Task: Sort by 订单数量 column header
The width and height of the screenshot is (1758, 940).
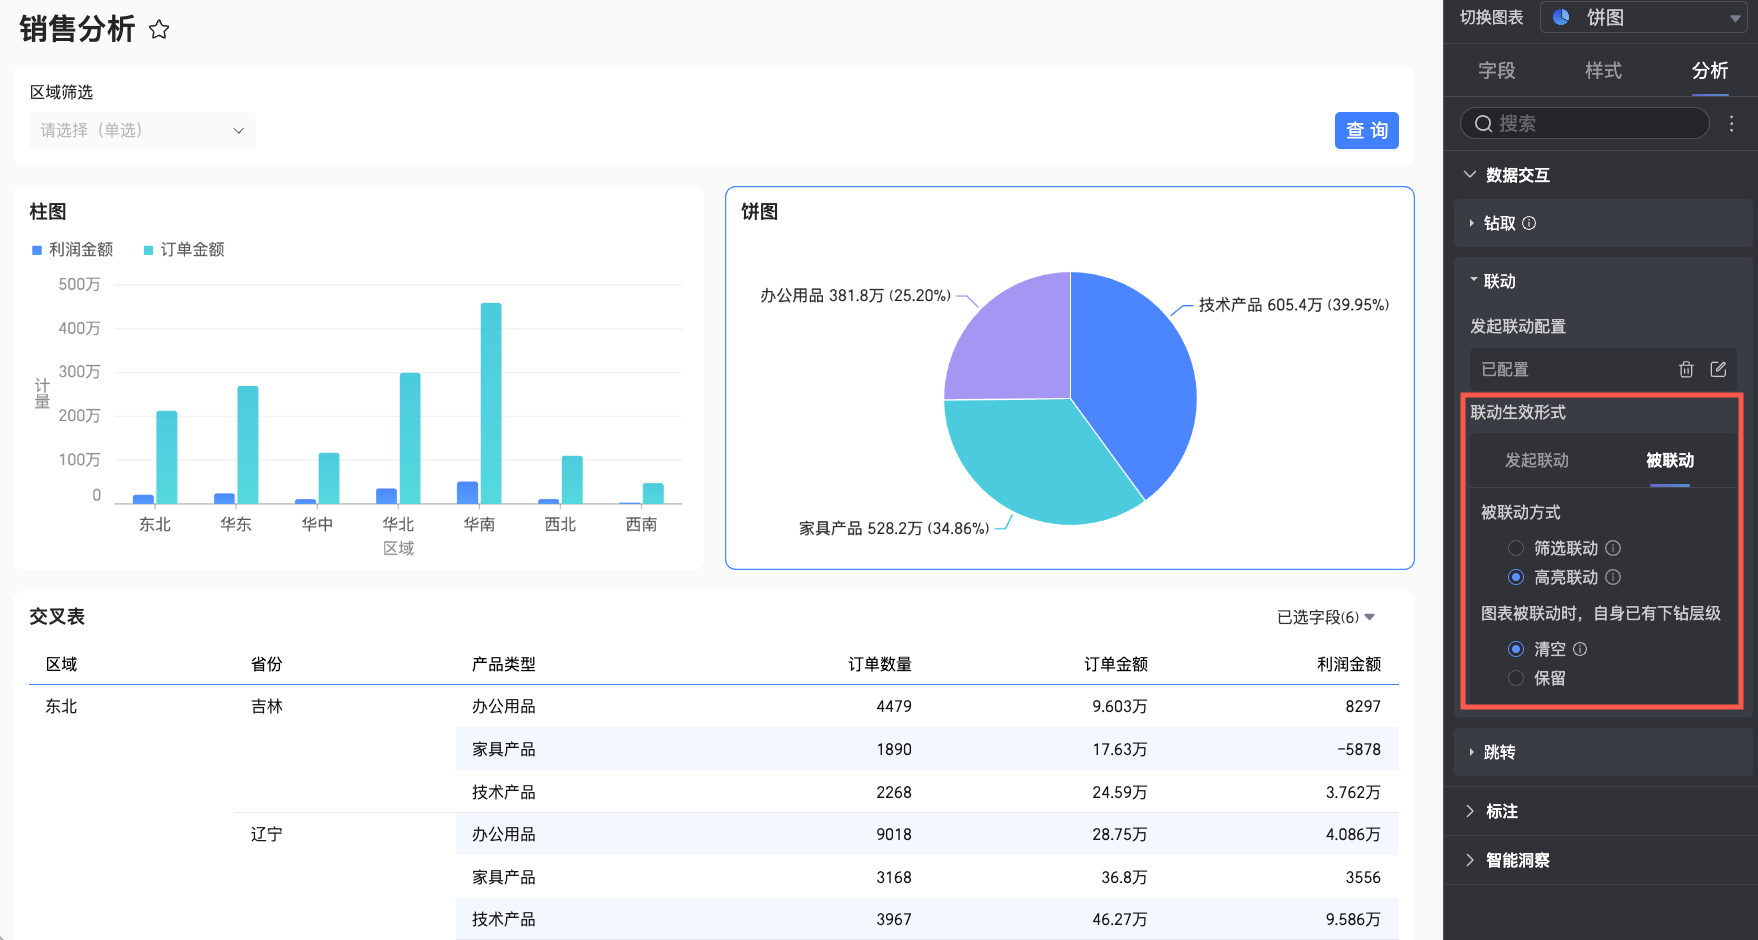Action: coord(880,664)
